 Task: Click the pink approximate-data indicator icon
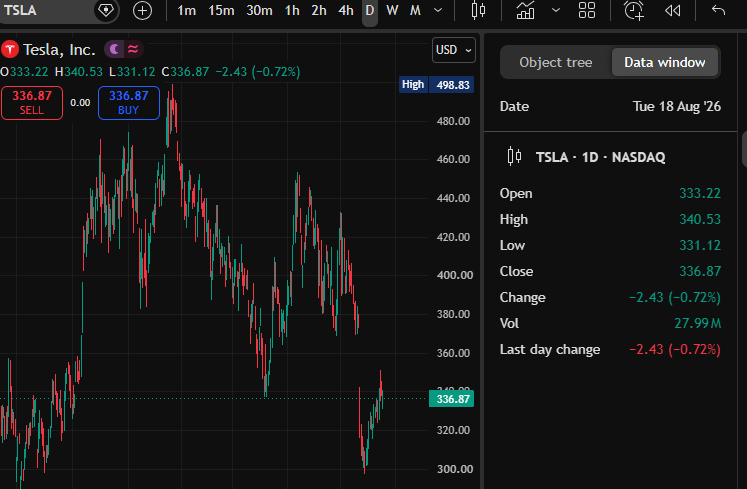[133, 49]
